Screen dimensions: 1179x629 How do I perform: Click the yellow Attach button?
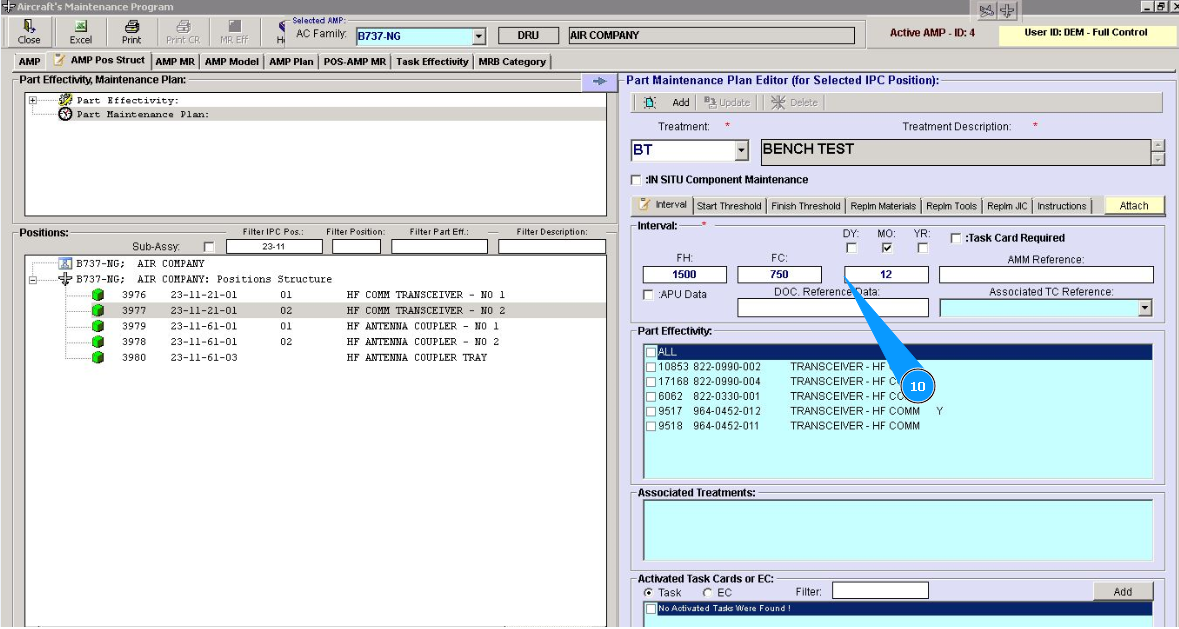(1134, 206)
